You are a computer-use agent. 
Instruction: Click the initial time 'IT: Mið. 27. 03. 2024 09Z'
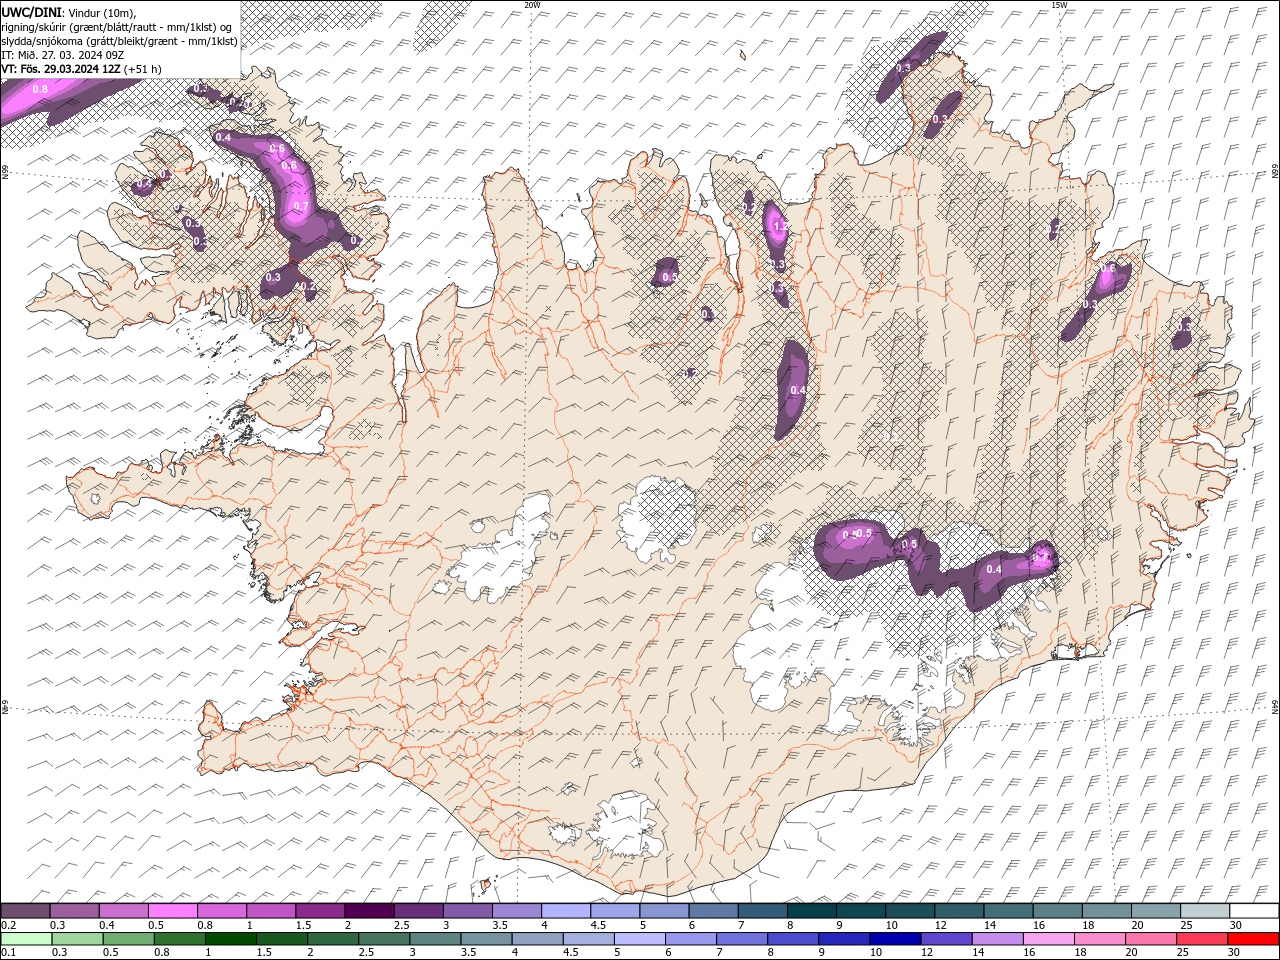[x=62, y=55]
